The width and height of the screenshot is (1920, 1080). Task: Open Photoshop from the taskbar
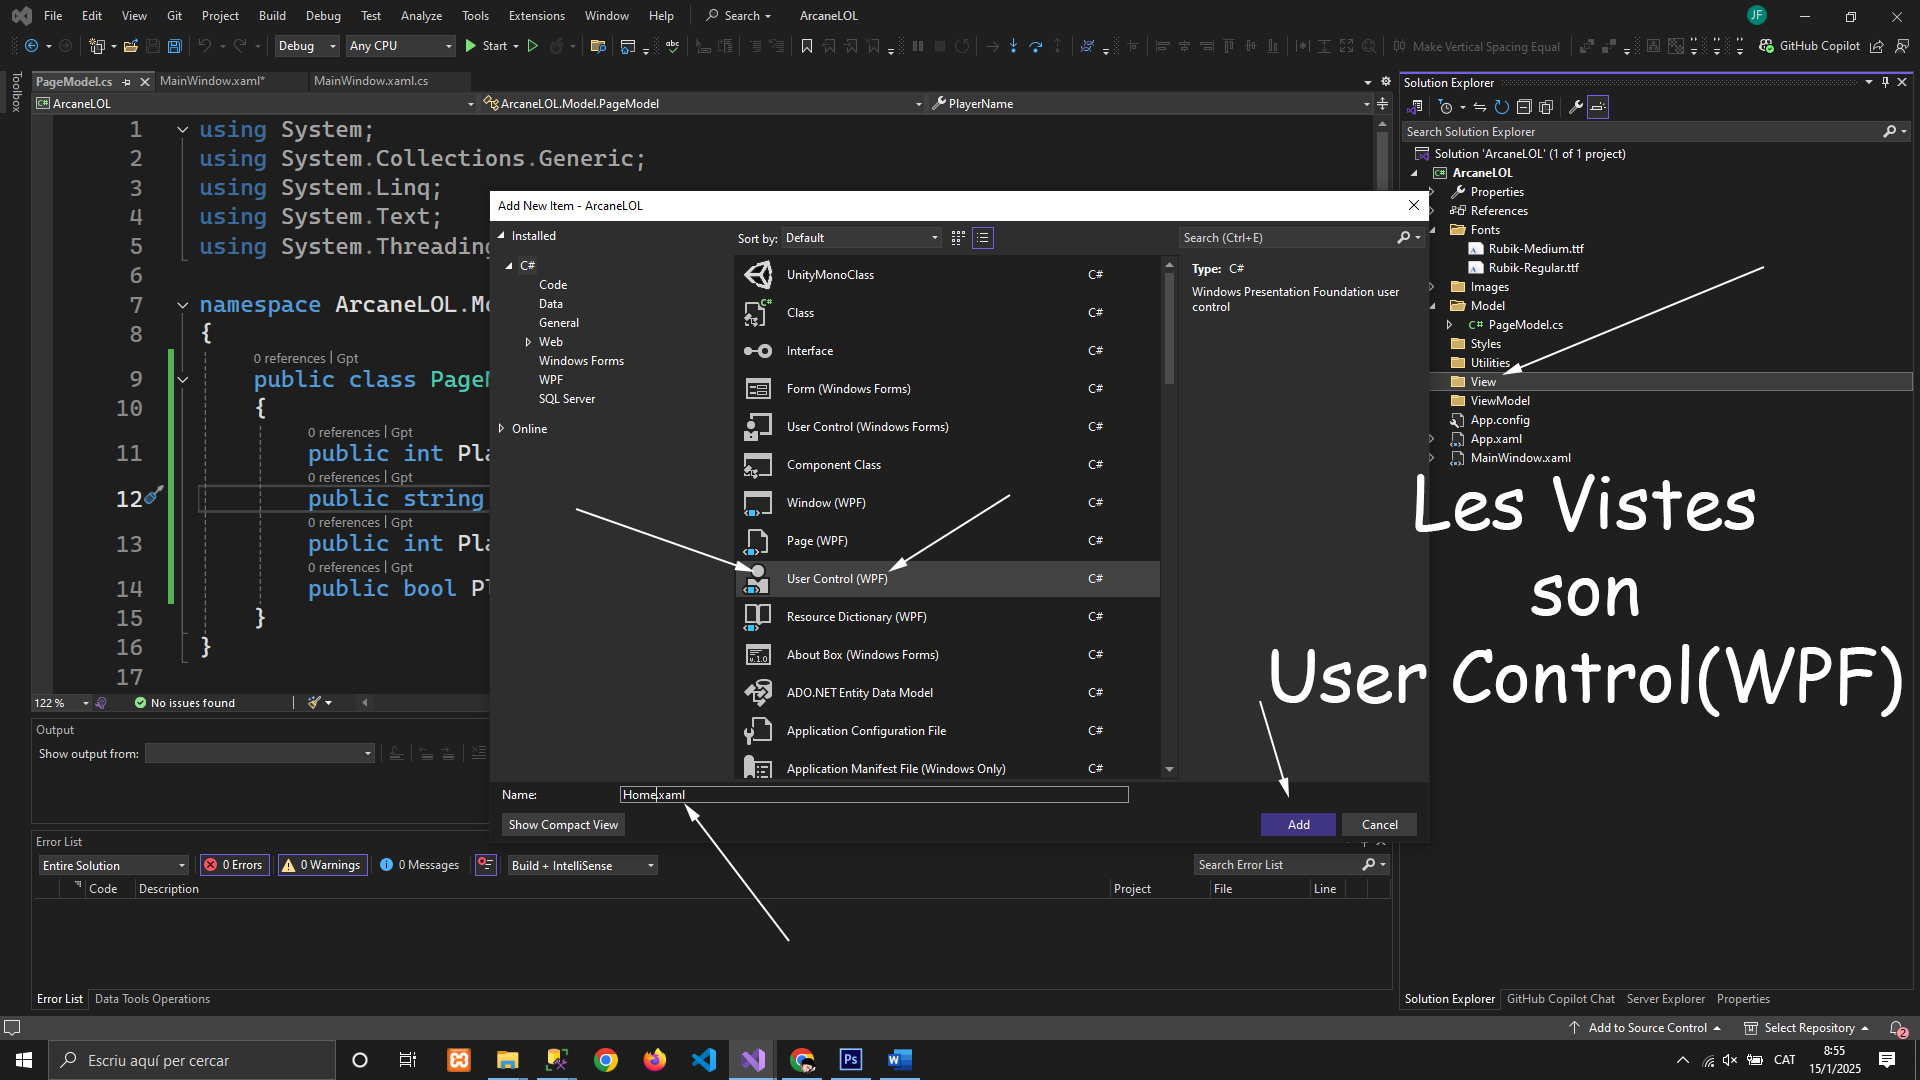(x=851, y=1060)
